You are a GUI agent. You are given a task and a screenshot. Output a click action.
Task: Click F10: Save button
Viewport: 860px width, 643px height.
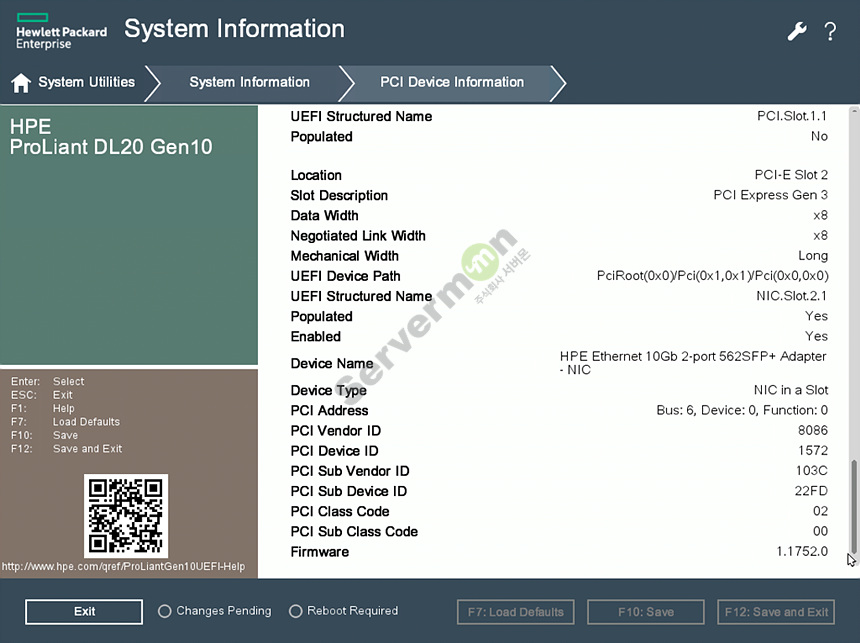[646, 612]
